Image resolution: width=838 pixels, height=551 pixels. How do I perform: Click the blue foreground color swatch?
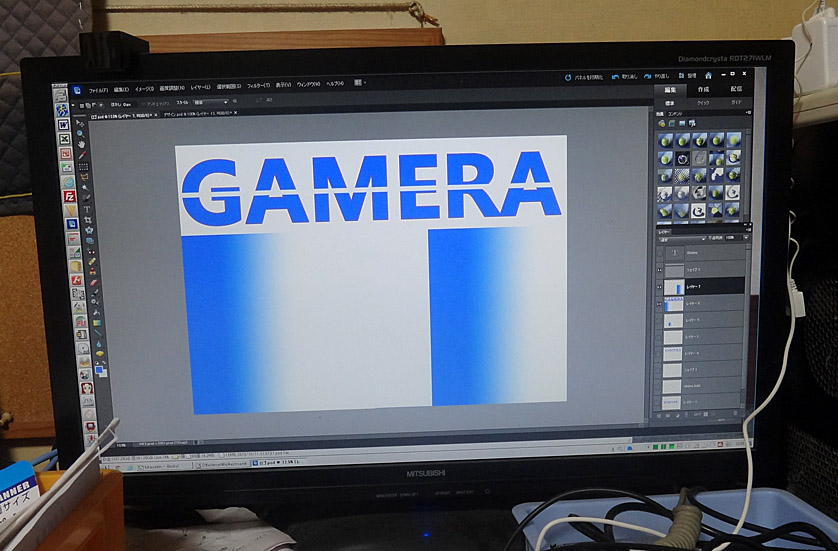98,367
